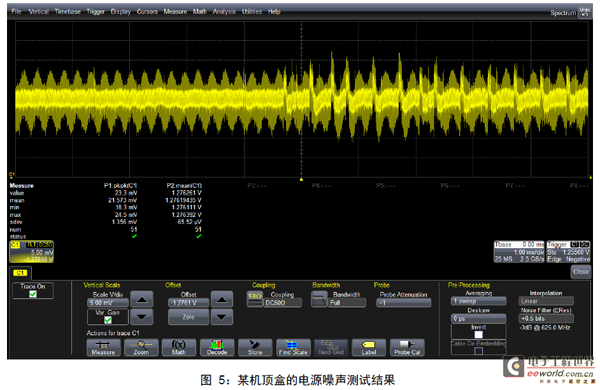Open the f(x) Math action
This screenshot has width=600, height=390.
click(x=179, y=347)
